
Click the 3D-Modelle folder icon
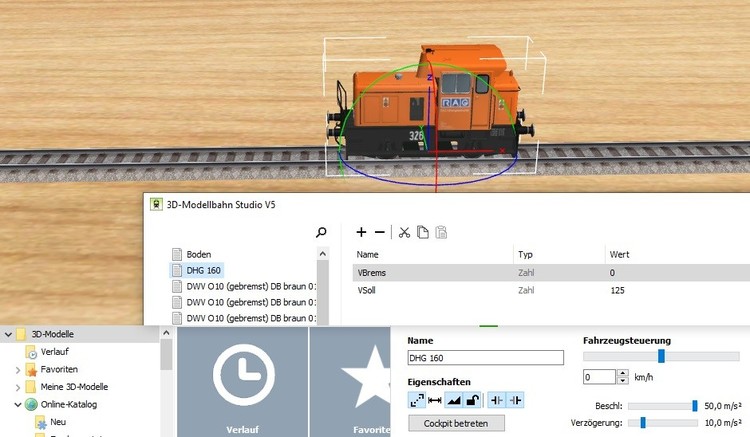[21, 334]
